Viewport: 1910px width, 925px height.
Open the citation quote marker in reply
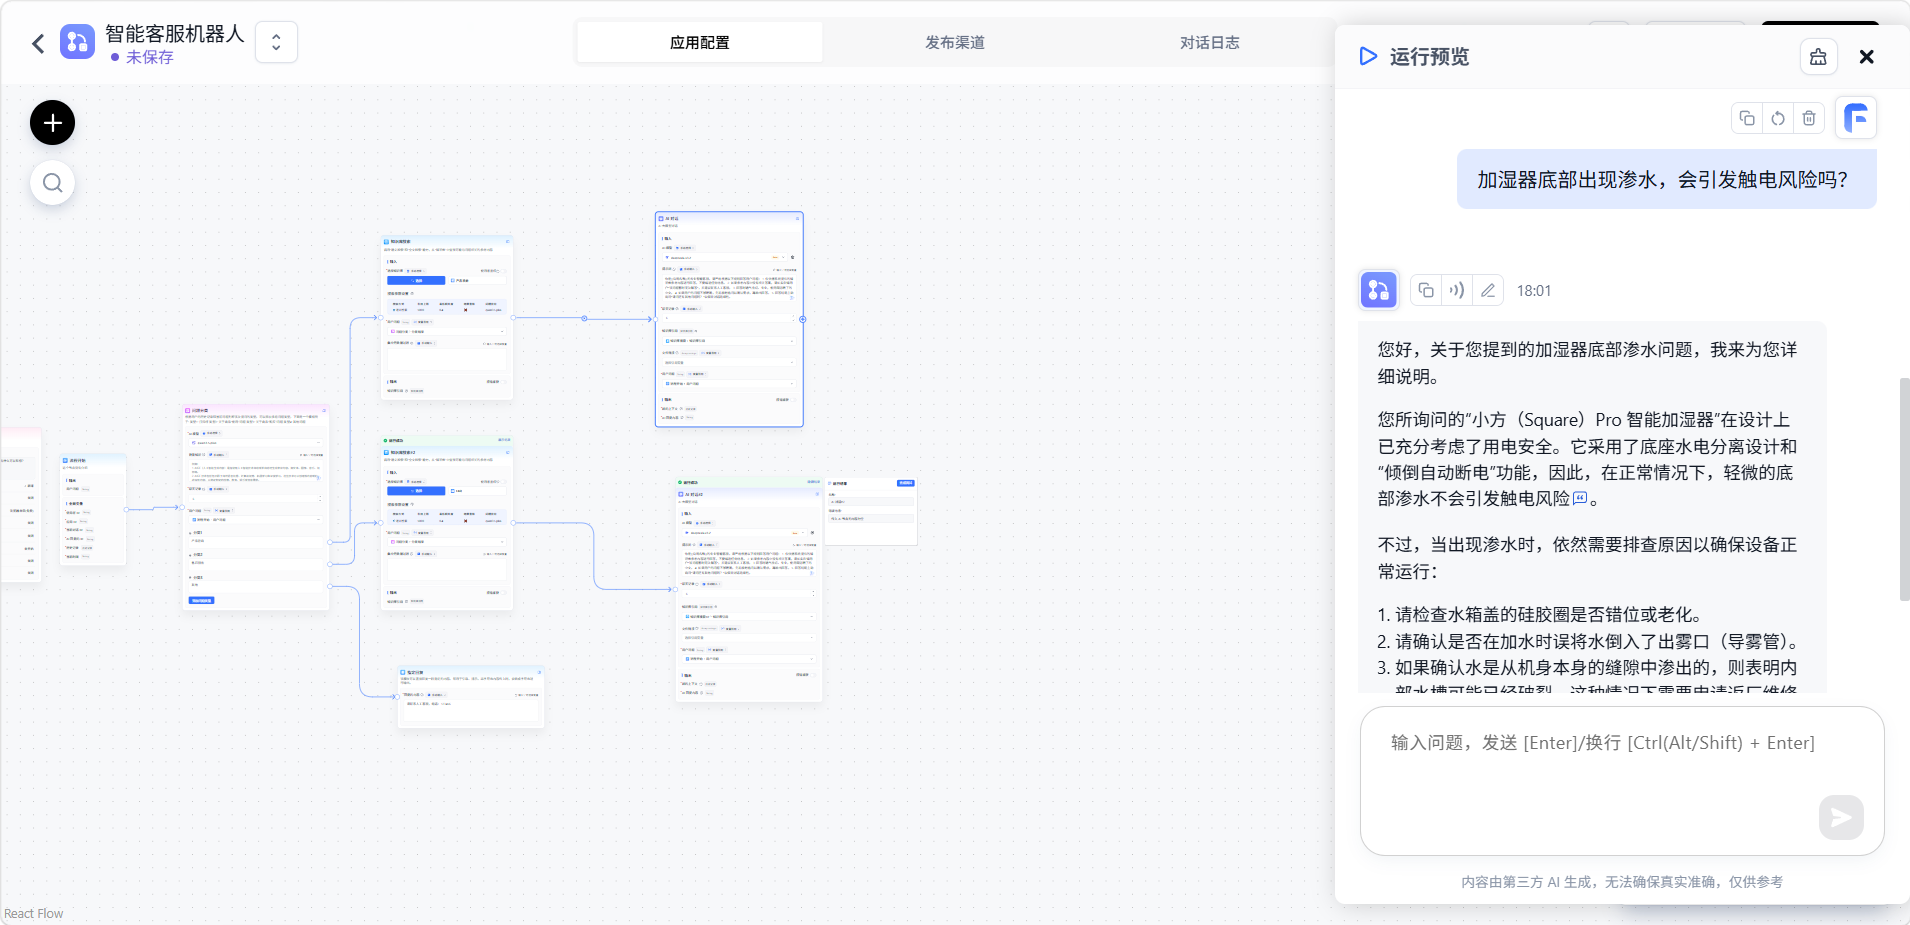1580,498
